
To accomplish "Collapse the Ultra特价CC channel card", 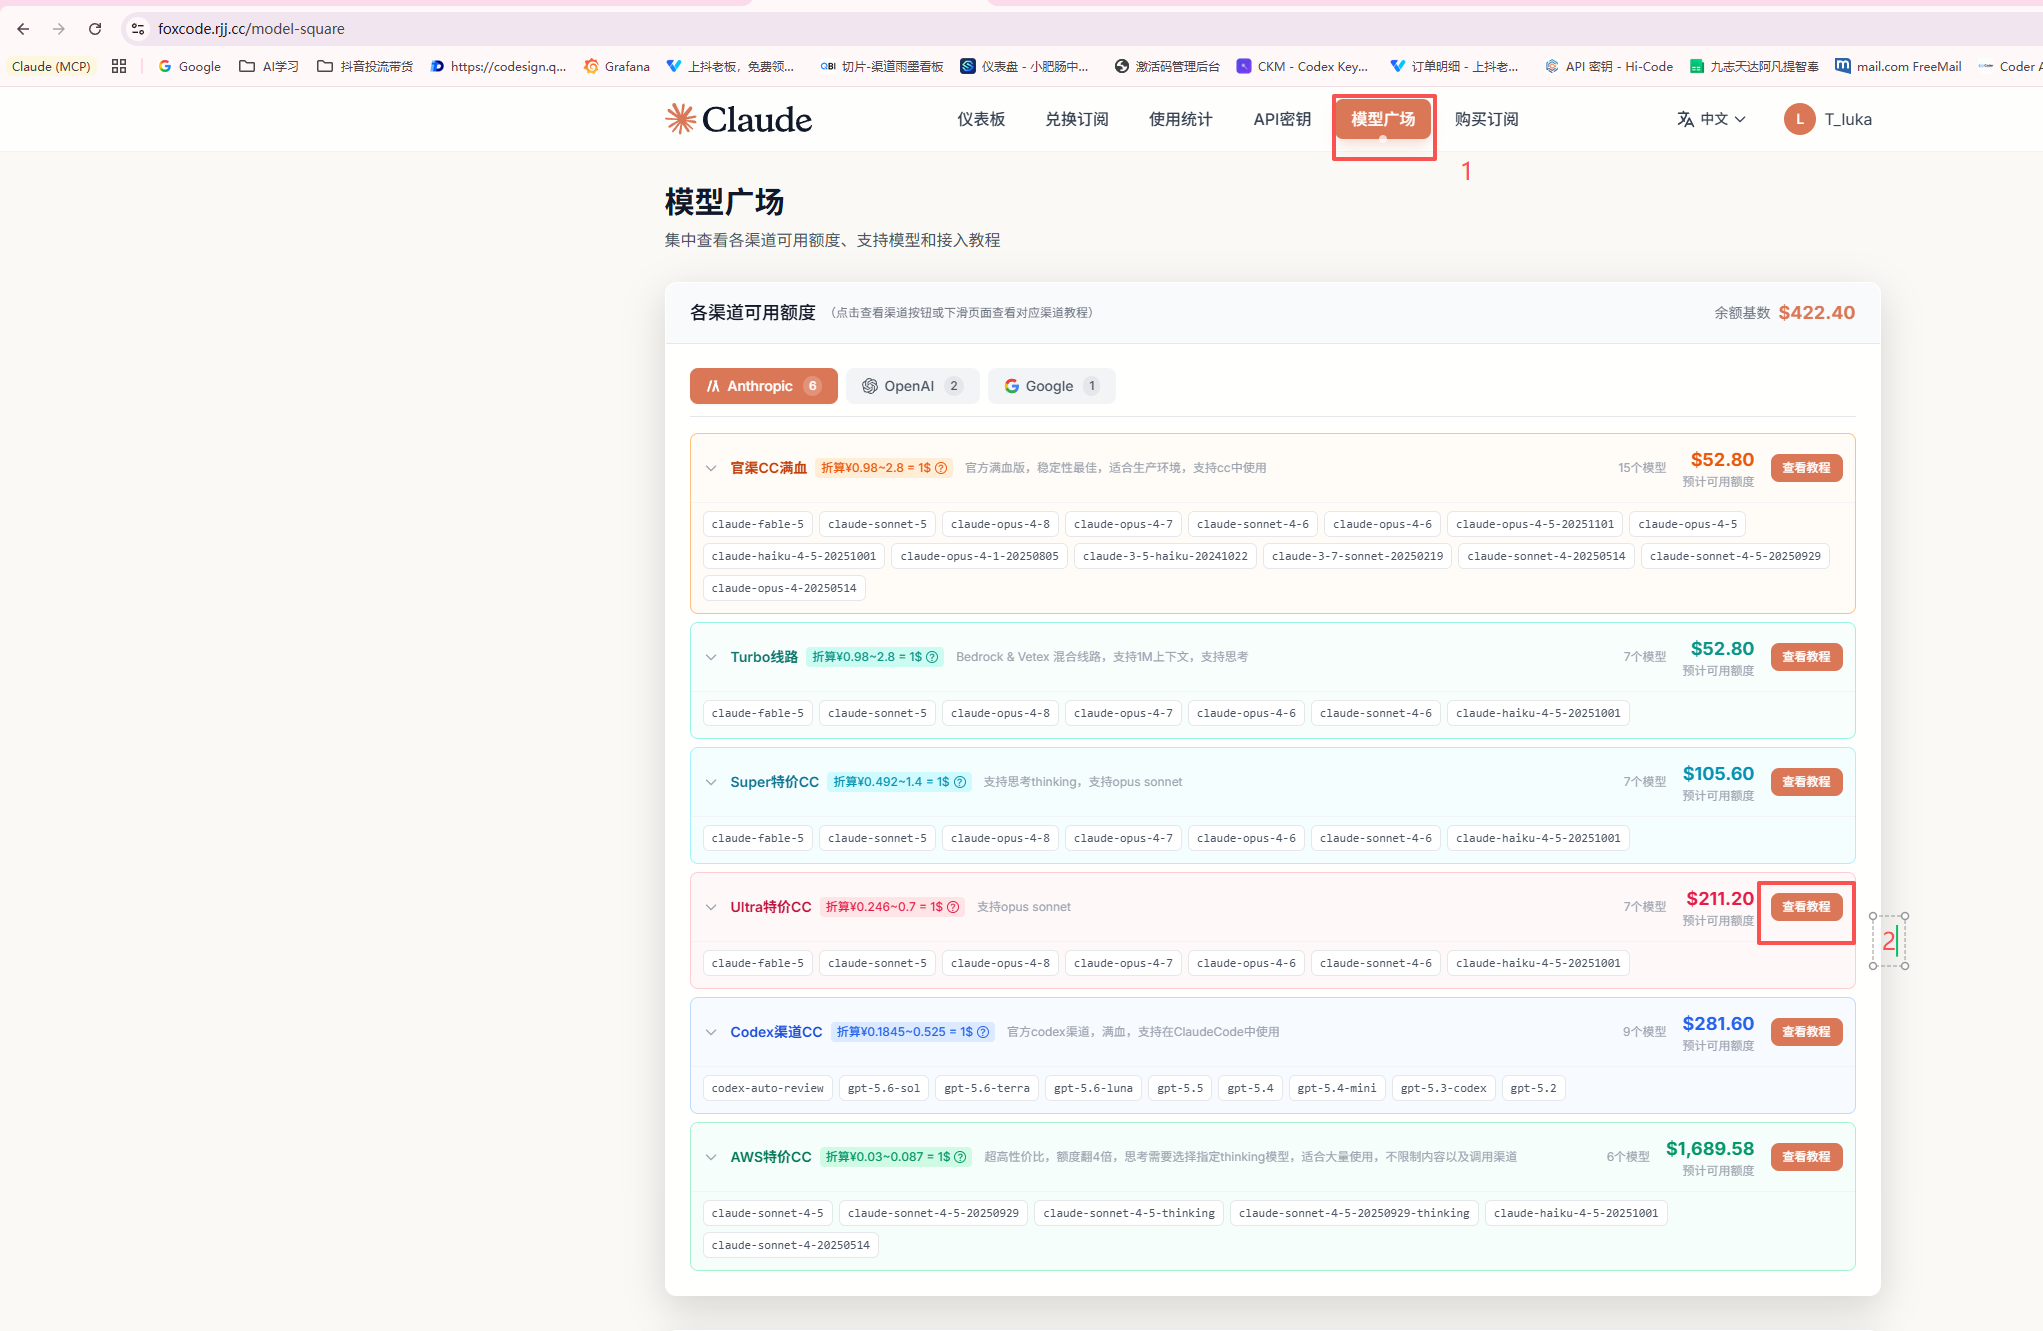I will (711, 907).
